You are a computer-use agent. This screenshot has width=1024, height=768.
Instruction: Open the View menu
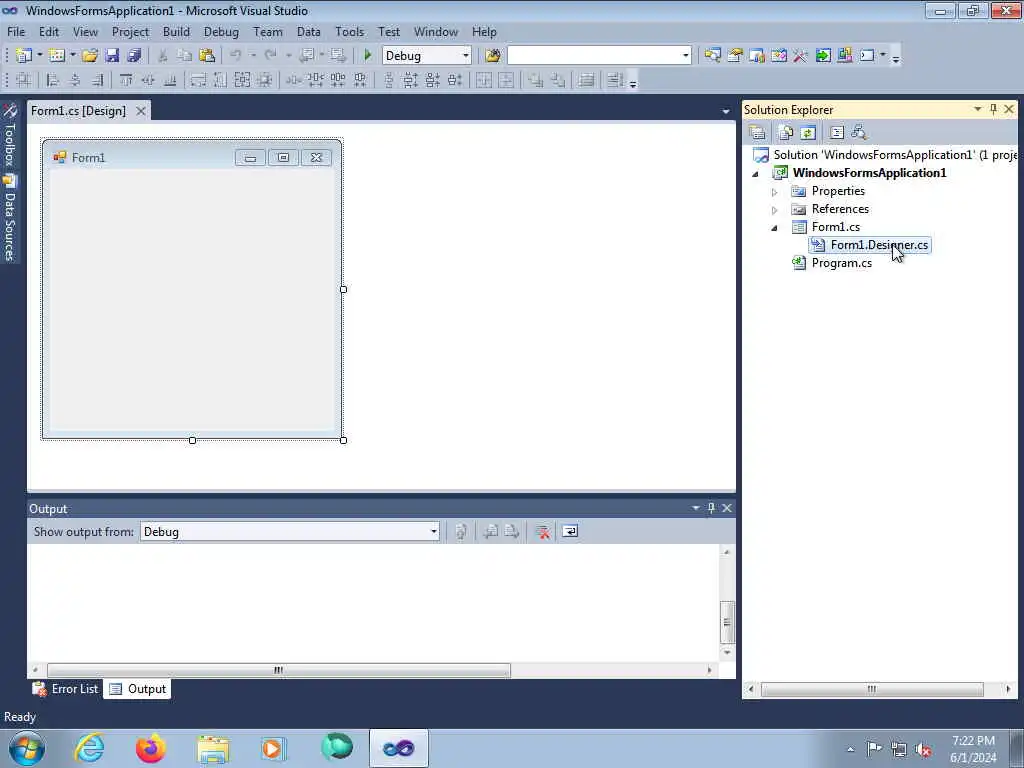pyautogui.click(x=85, y=32)
